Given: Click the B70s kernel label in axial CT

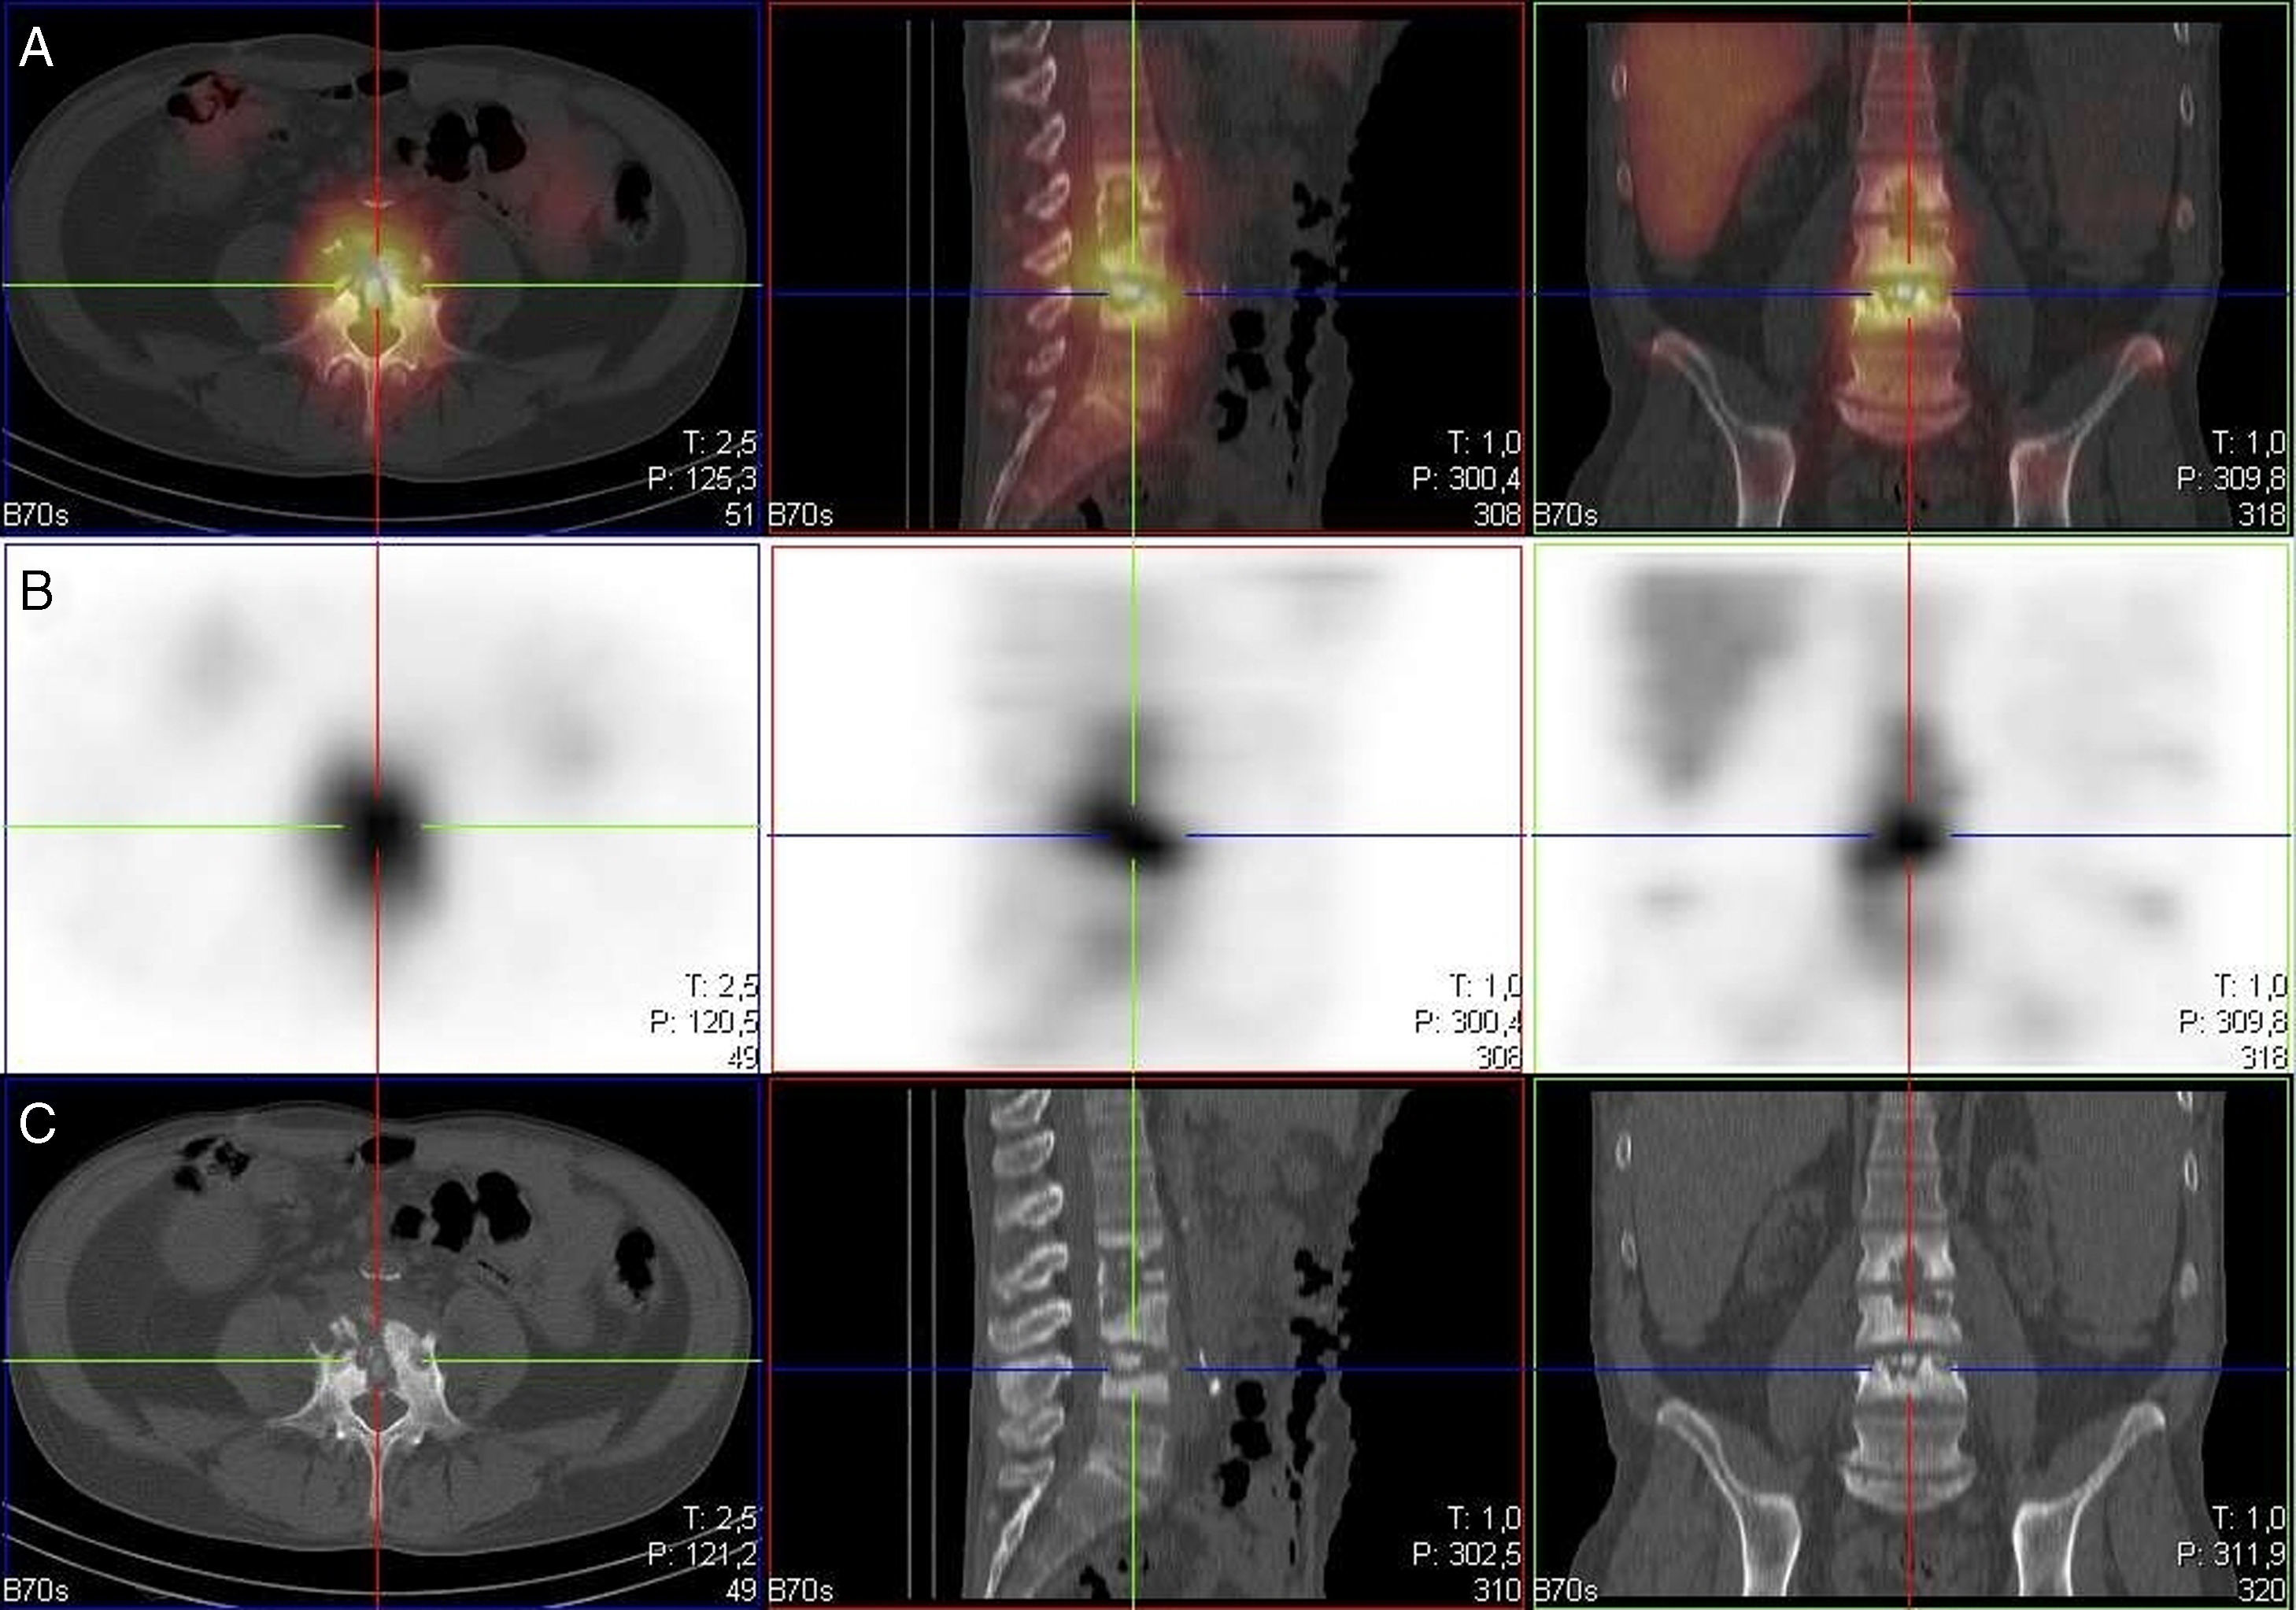Looking at the screenshot, I should click(36, 1590).
